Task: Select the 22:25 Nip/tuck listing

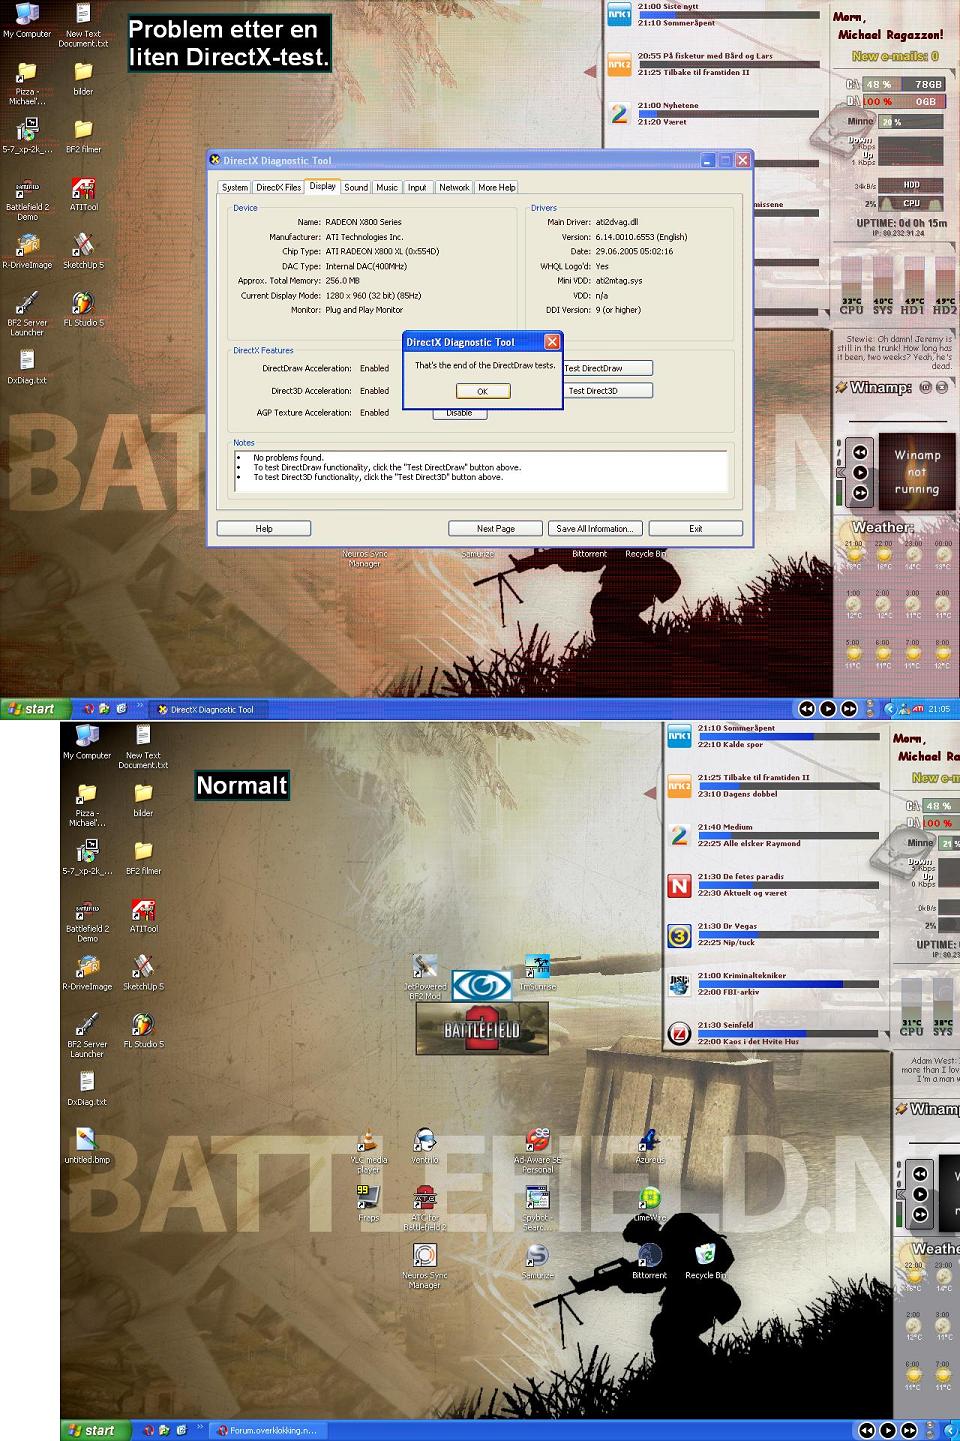Action: point(727,942)
